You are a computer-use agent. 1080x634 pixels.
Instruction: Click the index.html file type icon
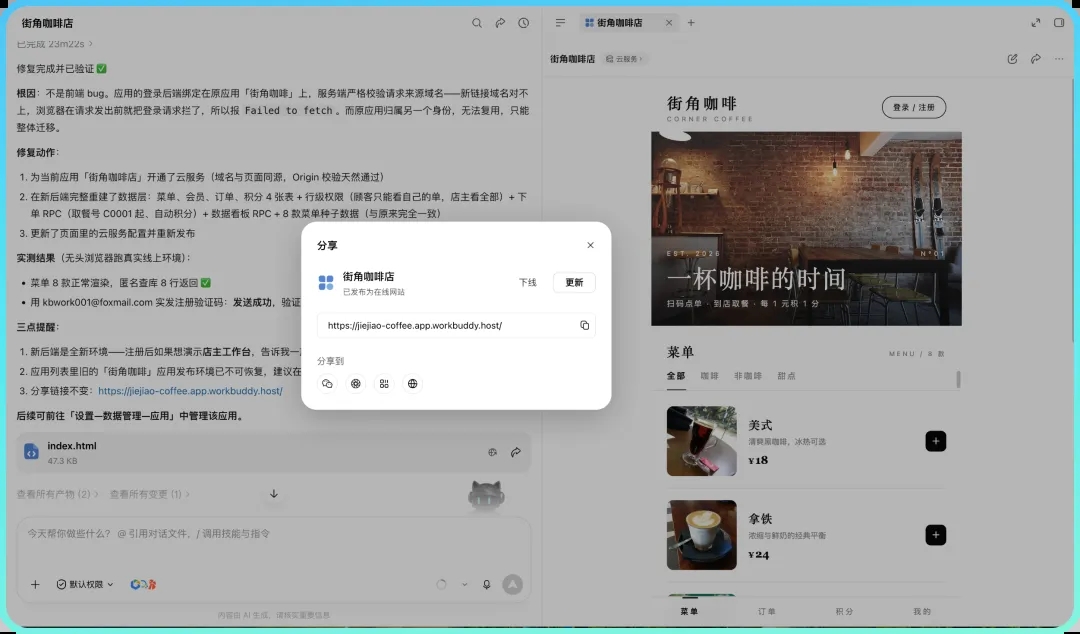tap(31, 451)
